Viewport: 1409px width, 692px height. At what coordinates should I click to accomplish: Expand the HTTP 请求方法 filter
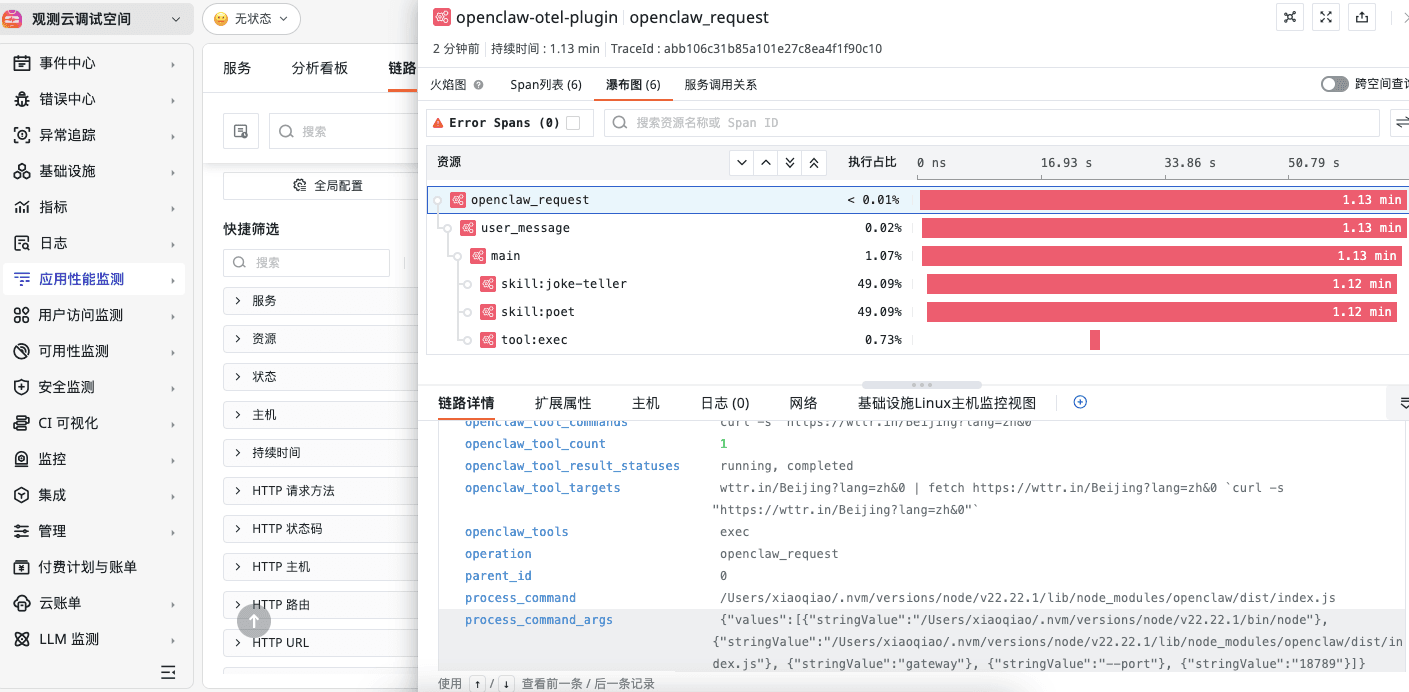tap(238, 491)
